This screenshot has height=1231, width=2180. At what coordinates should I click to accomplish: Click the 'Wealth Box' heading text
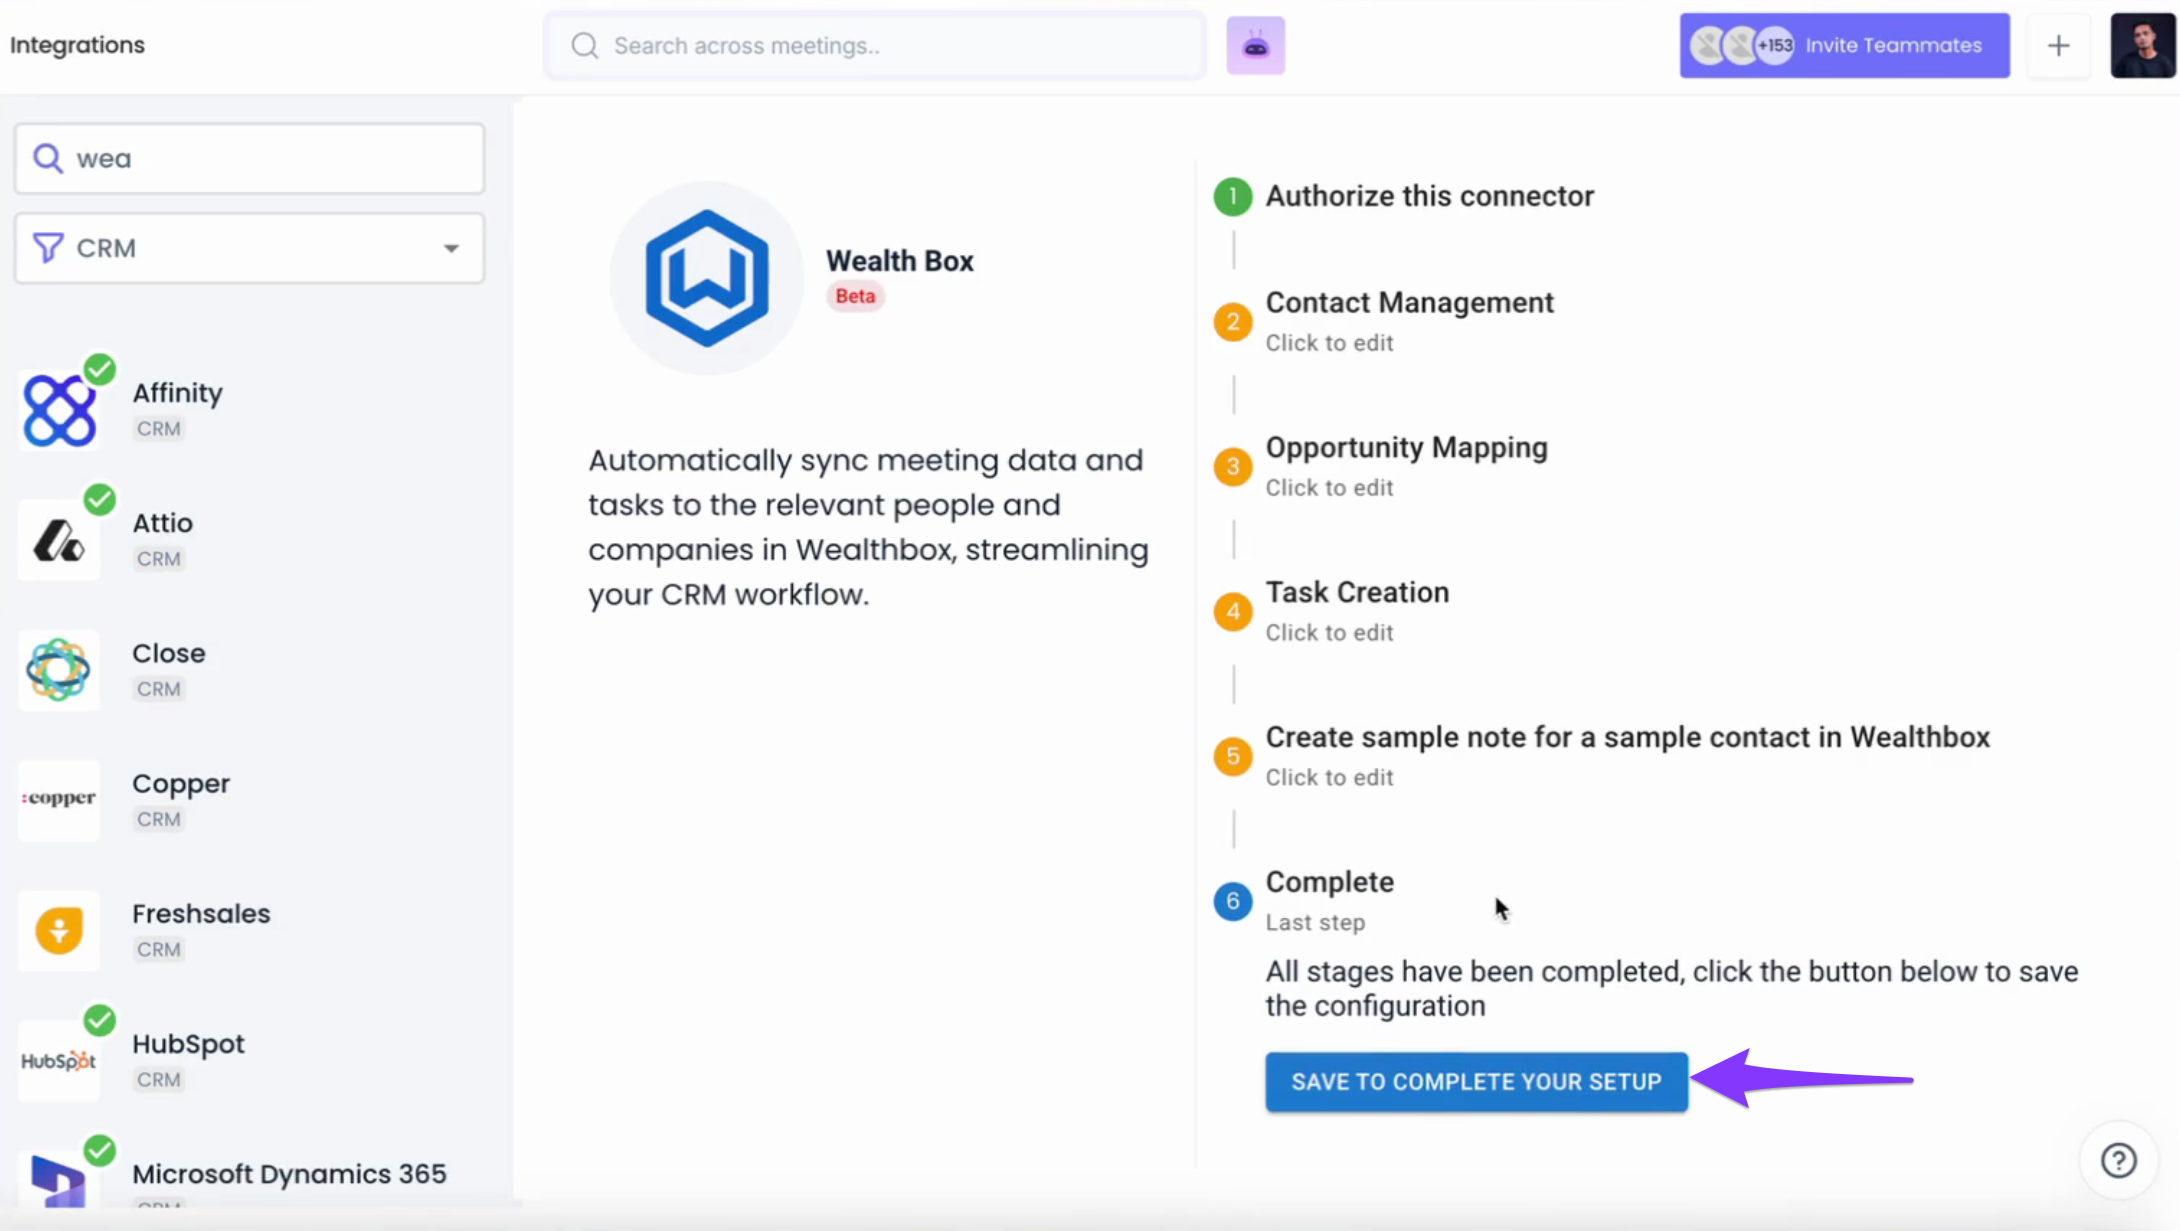pos(899,261)
